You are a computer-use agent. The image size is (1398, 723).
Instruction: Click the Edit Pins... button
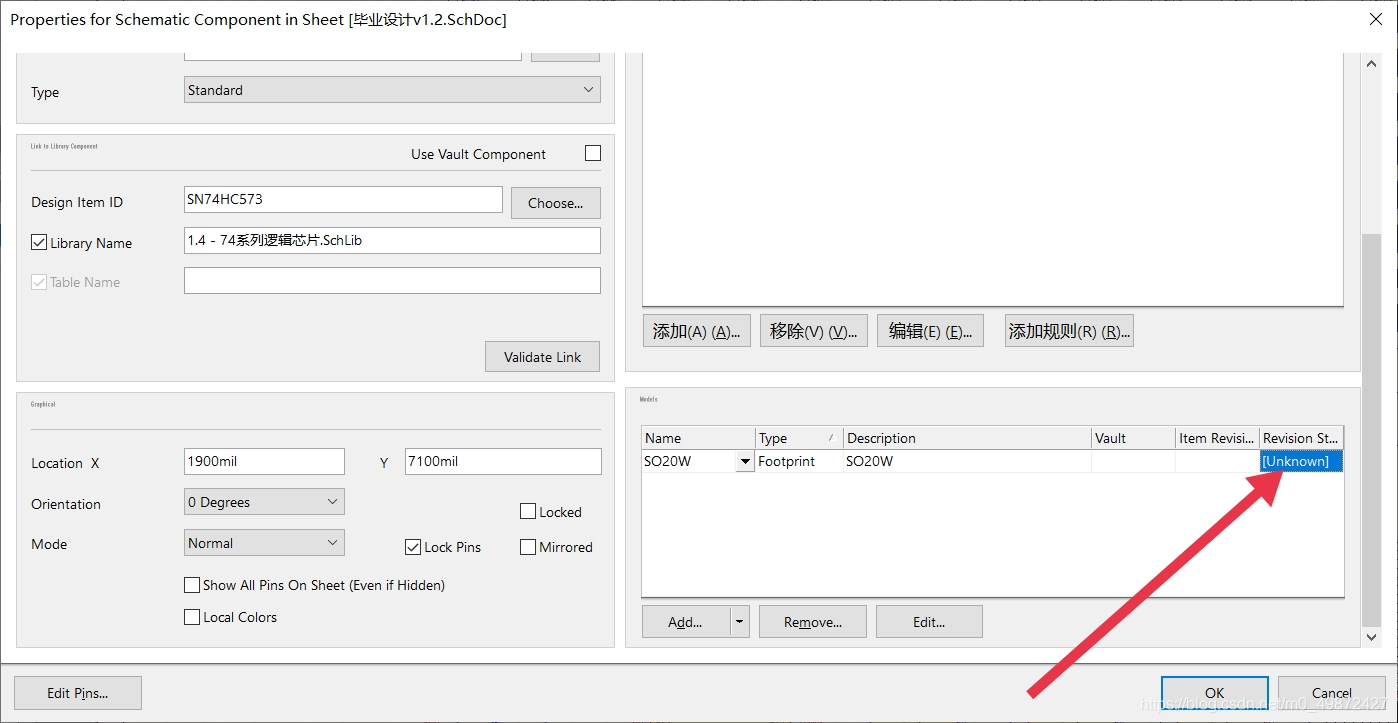click(x=78, y=693)
